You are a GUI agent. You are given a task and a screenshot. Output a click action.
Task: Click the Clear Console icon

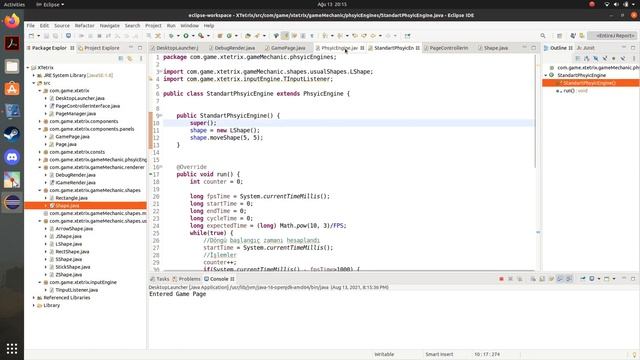coord(533,279)
